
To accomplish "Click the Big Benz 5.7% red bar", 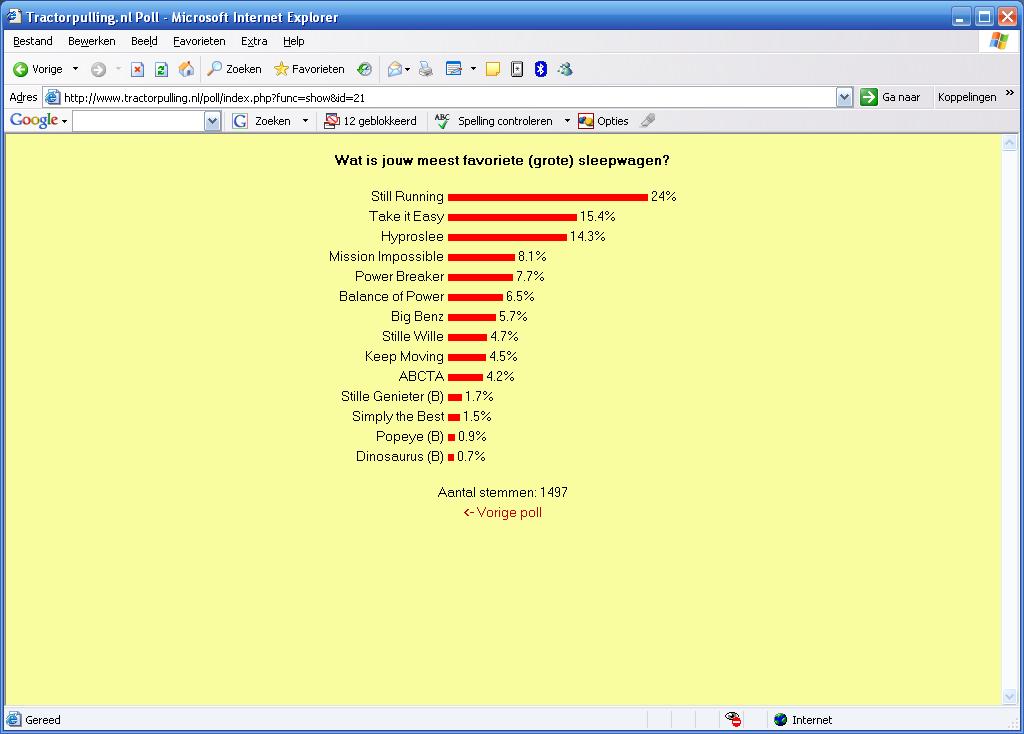I will pyautogui.click(x=472, y=317).
